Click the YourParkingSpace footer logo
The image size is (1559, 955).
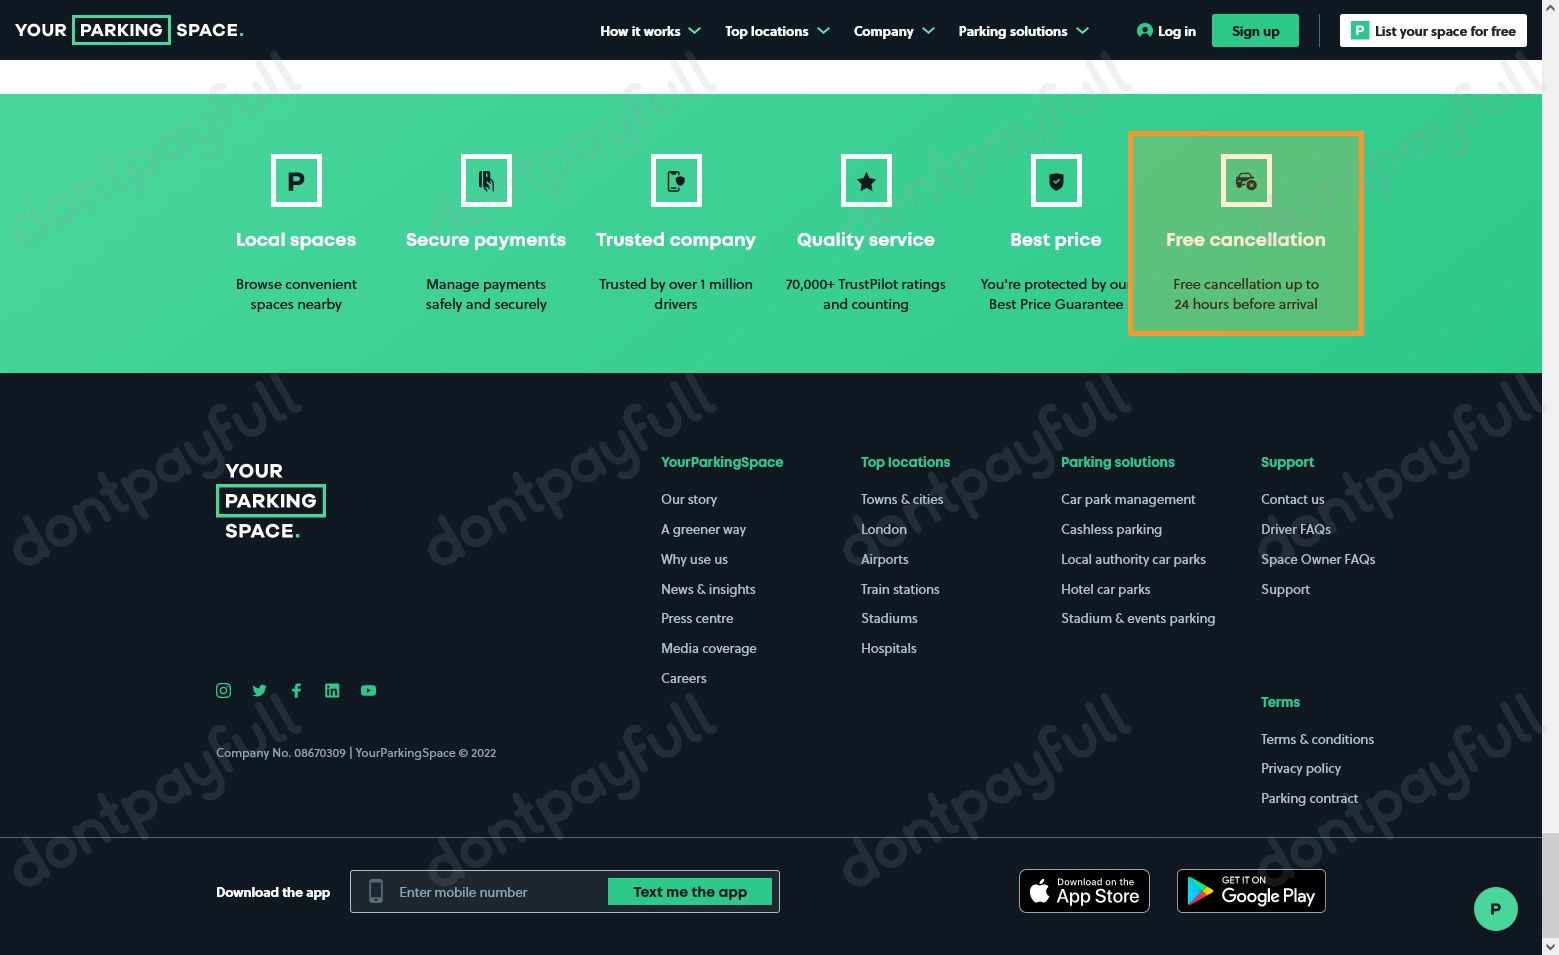pyautogui.click(x=270, y=500)
